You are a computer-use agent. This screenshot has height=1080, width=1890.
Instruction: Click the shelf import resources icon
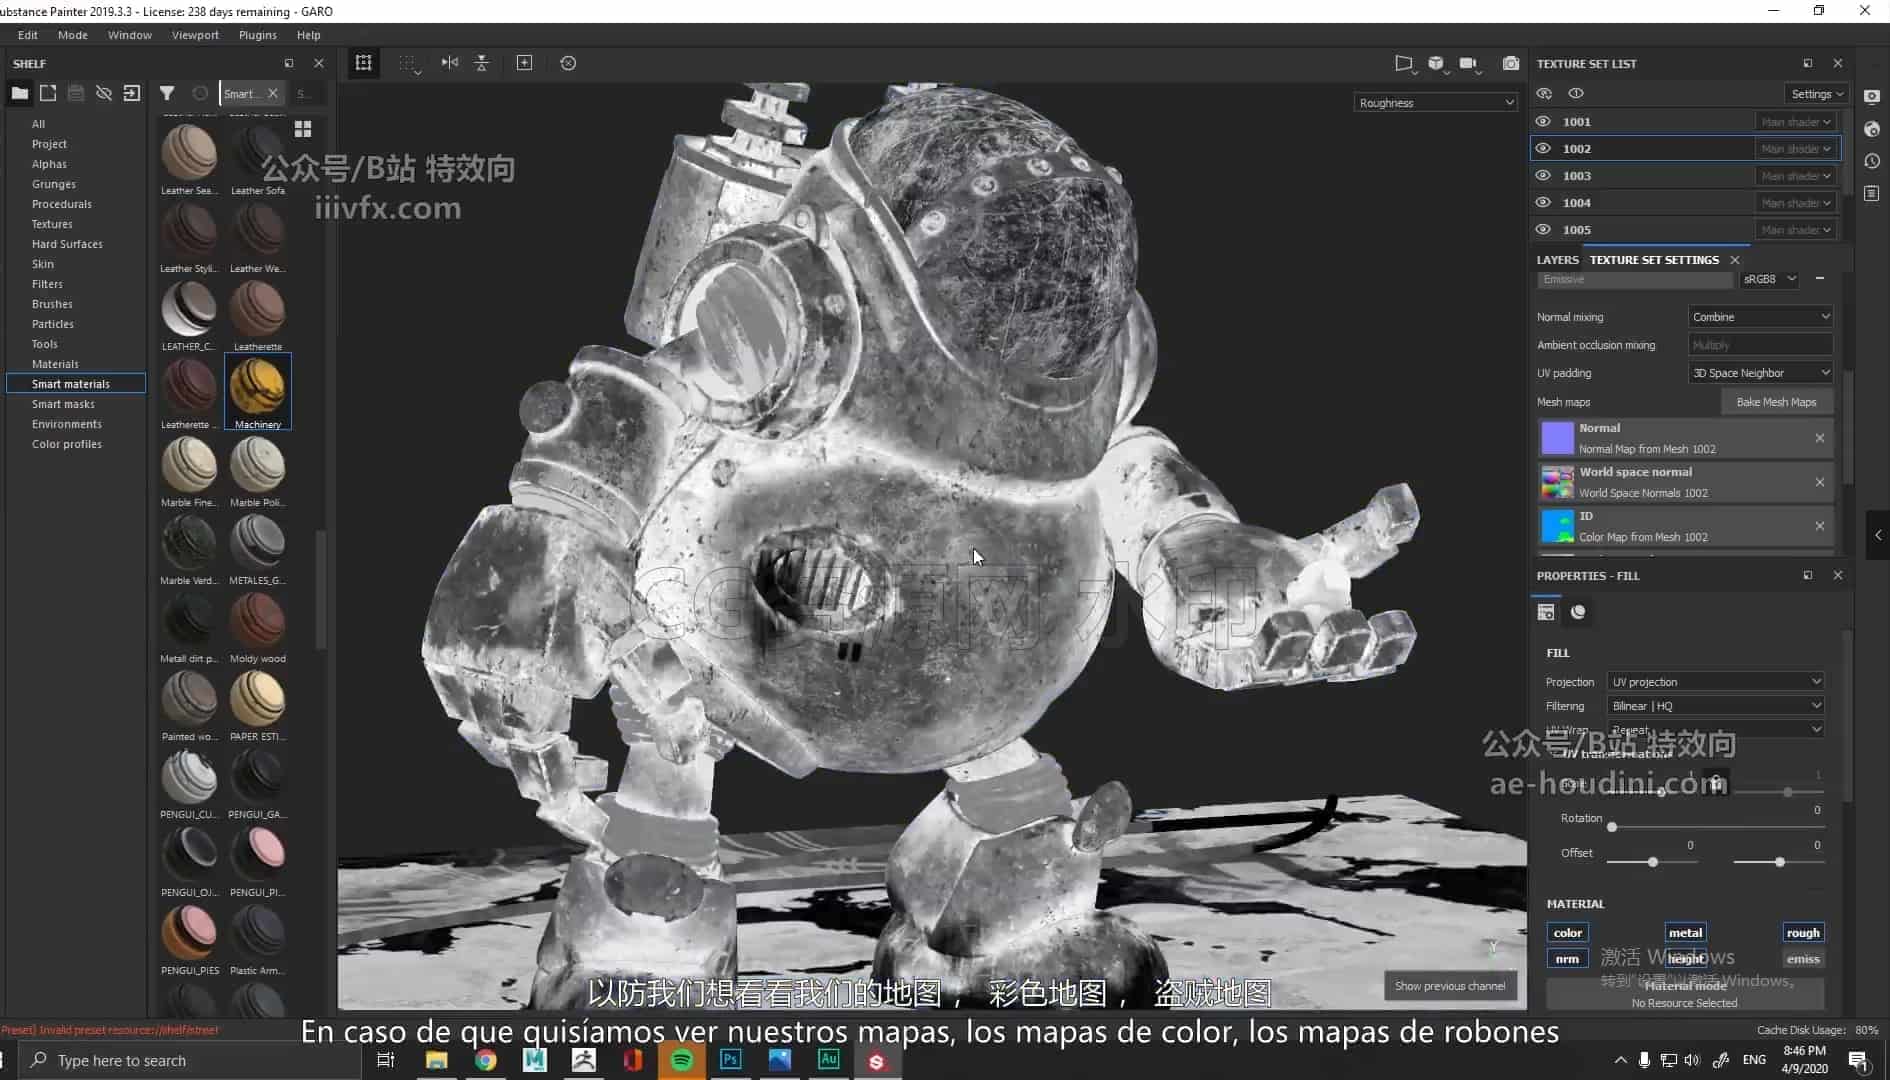(x=132, y=93)
